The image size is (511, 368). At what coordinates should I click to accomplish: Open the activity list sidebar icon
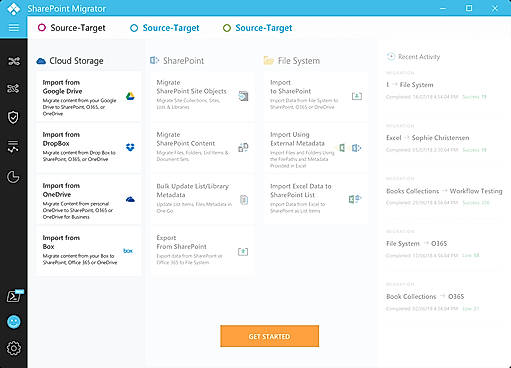tap(13, 146)
